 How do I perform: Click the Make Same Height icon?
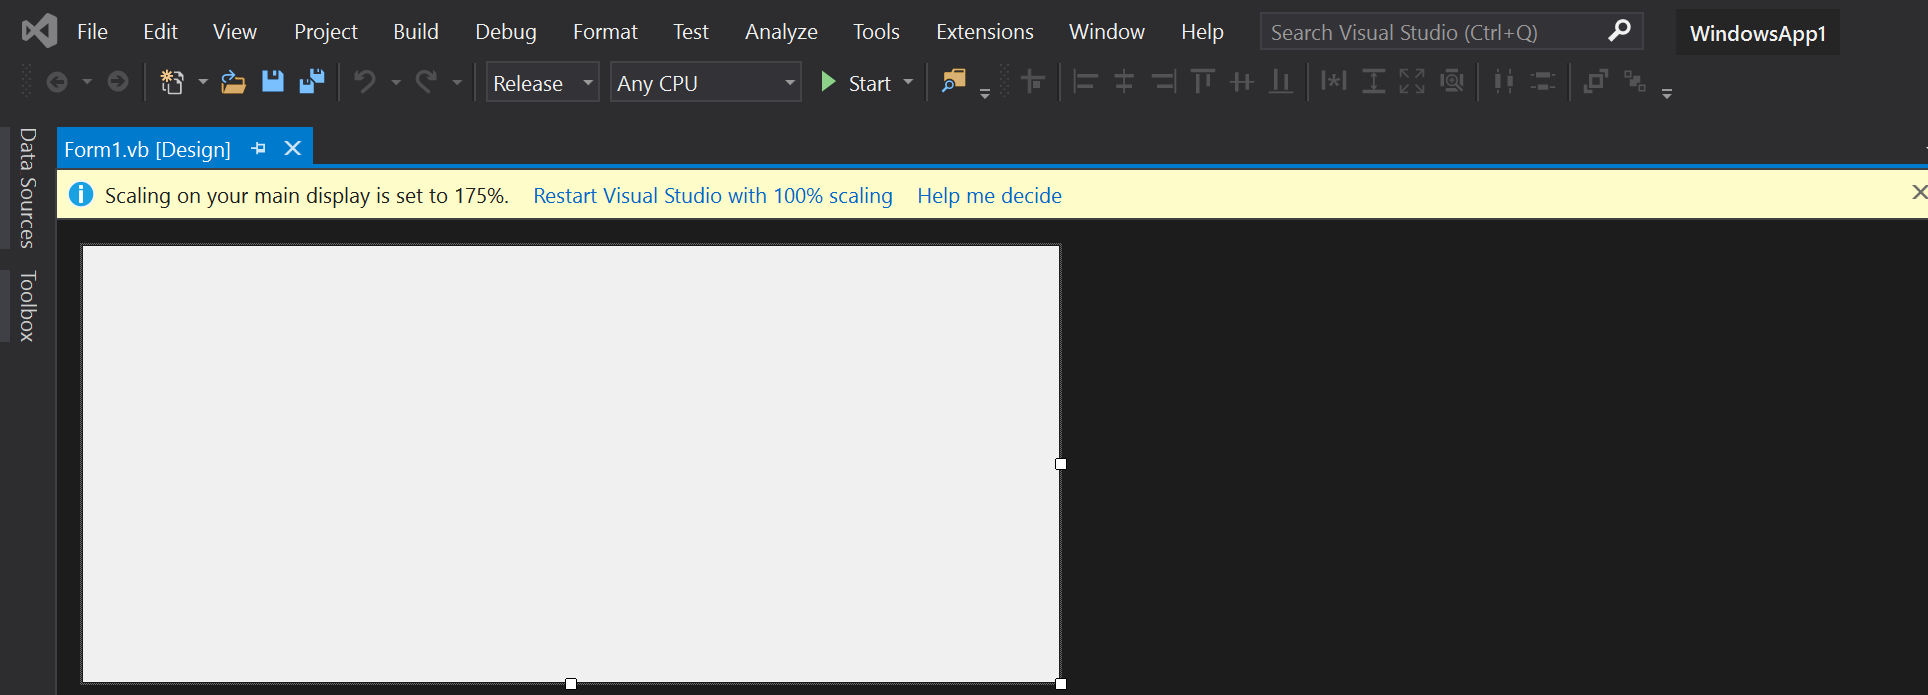1374,81
